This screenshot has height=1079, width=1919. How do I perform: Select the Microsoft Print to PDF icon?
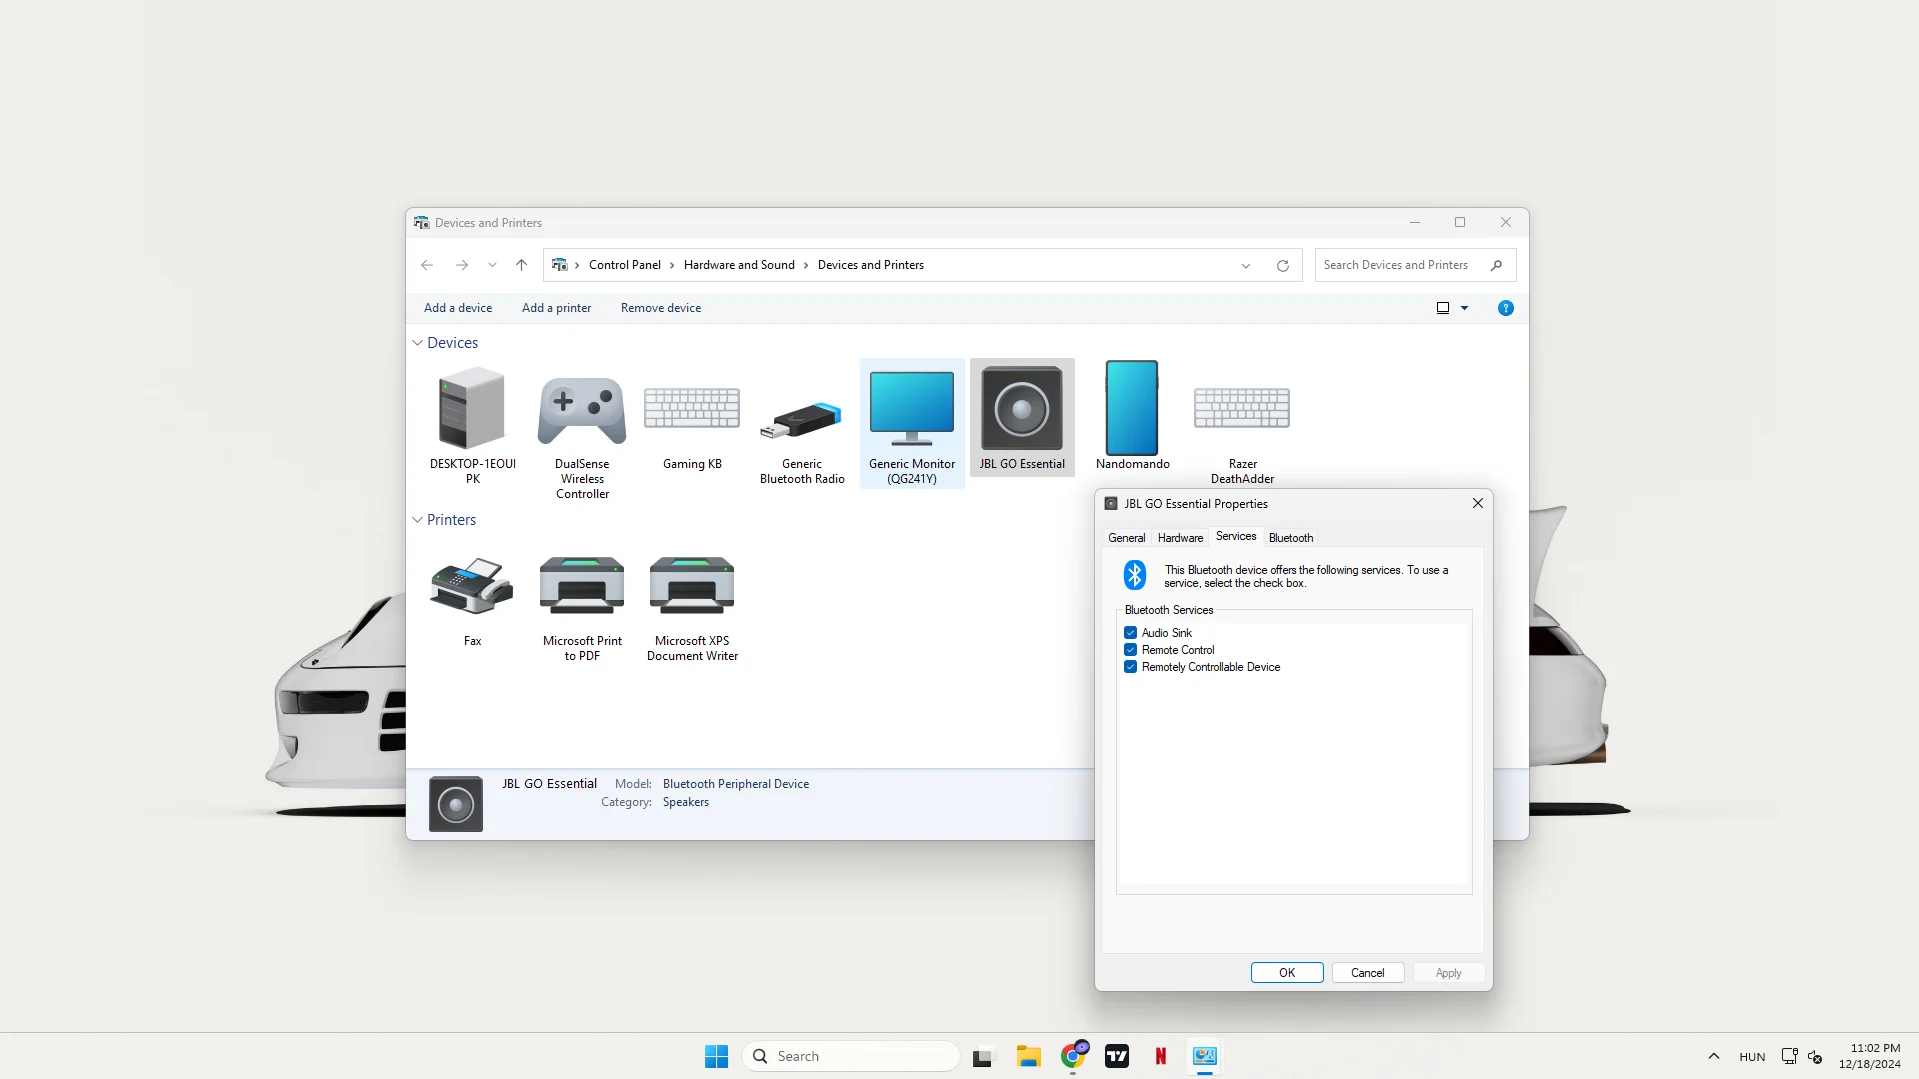[x=582, y=585]
